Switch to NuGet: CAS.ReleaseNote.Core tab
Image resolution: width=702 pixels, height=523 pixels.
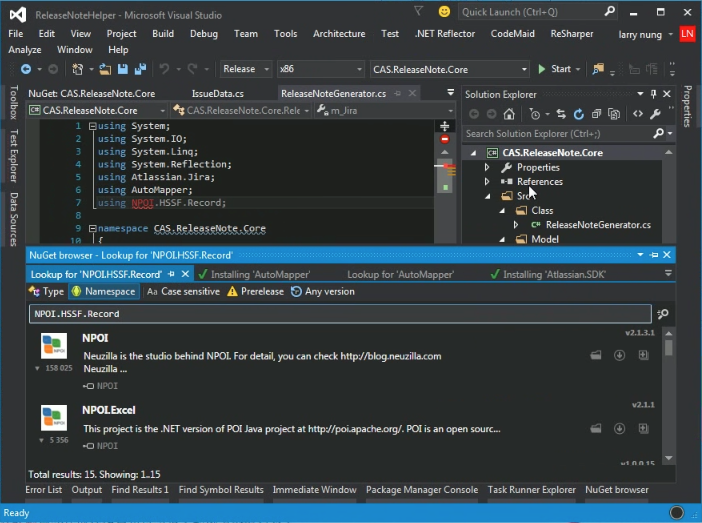[x=92, y=94]
